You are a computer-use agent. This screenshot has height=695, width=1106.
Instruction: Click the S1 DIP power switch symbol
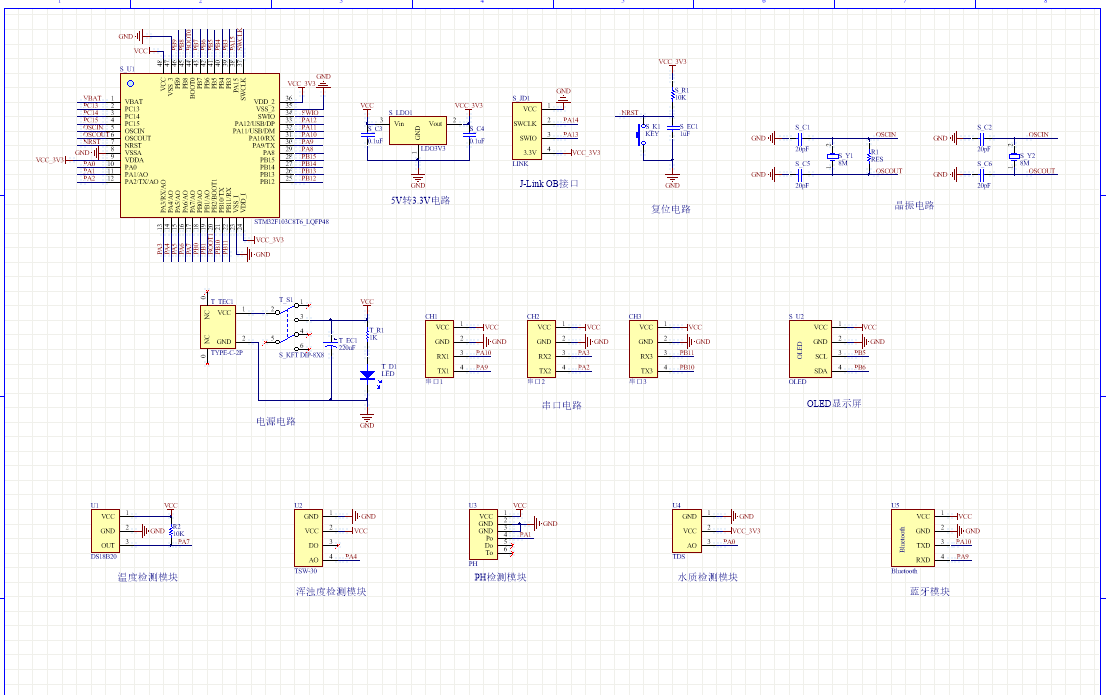[292, 326]
